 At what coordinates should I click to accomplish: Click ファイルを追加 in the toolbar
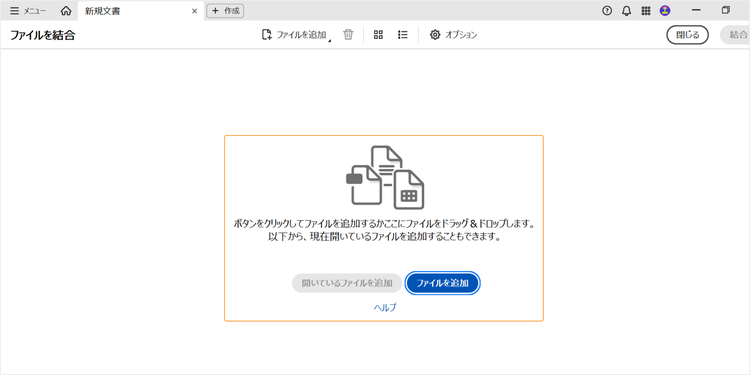294,35
